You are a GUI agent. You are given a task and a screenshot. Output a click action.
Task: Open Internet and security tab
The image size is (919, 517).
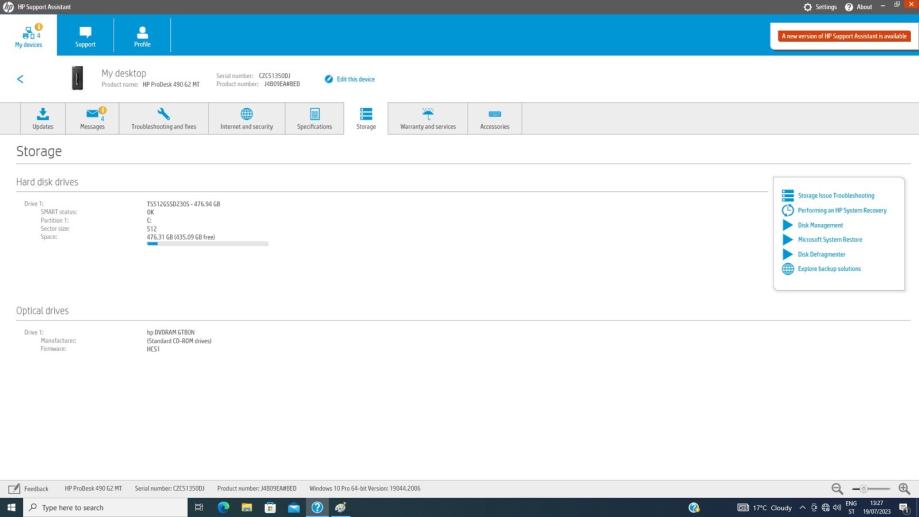[246, 118]
